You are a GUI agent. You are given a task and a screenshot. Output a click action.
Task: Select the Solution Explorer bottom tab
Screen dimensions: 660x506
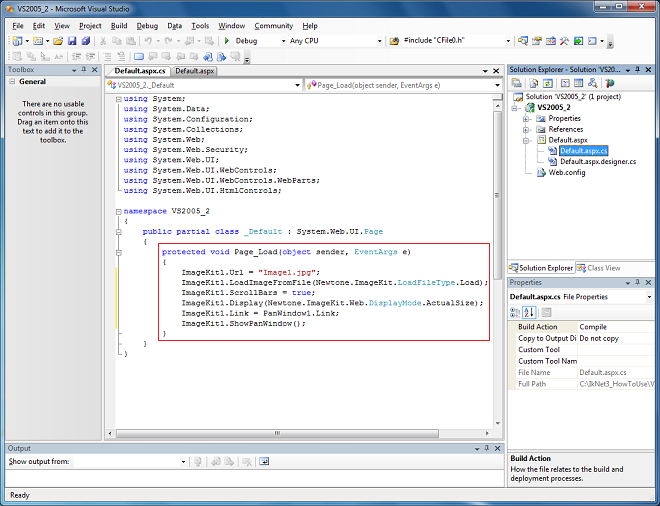pos(541,268)
